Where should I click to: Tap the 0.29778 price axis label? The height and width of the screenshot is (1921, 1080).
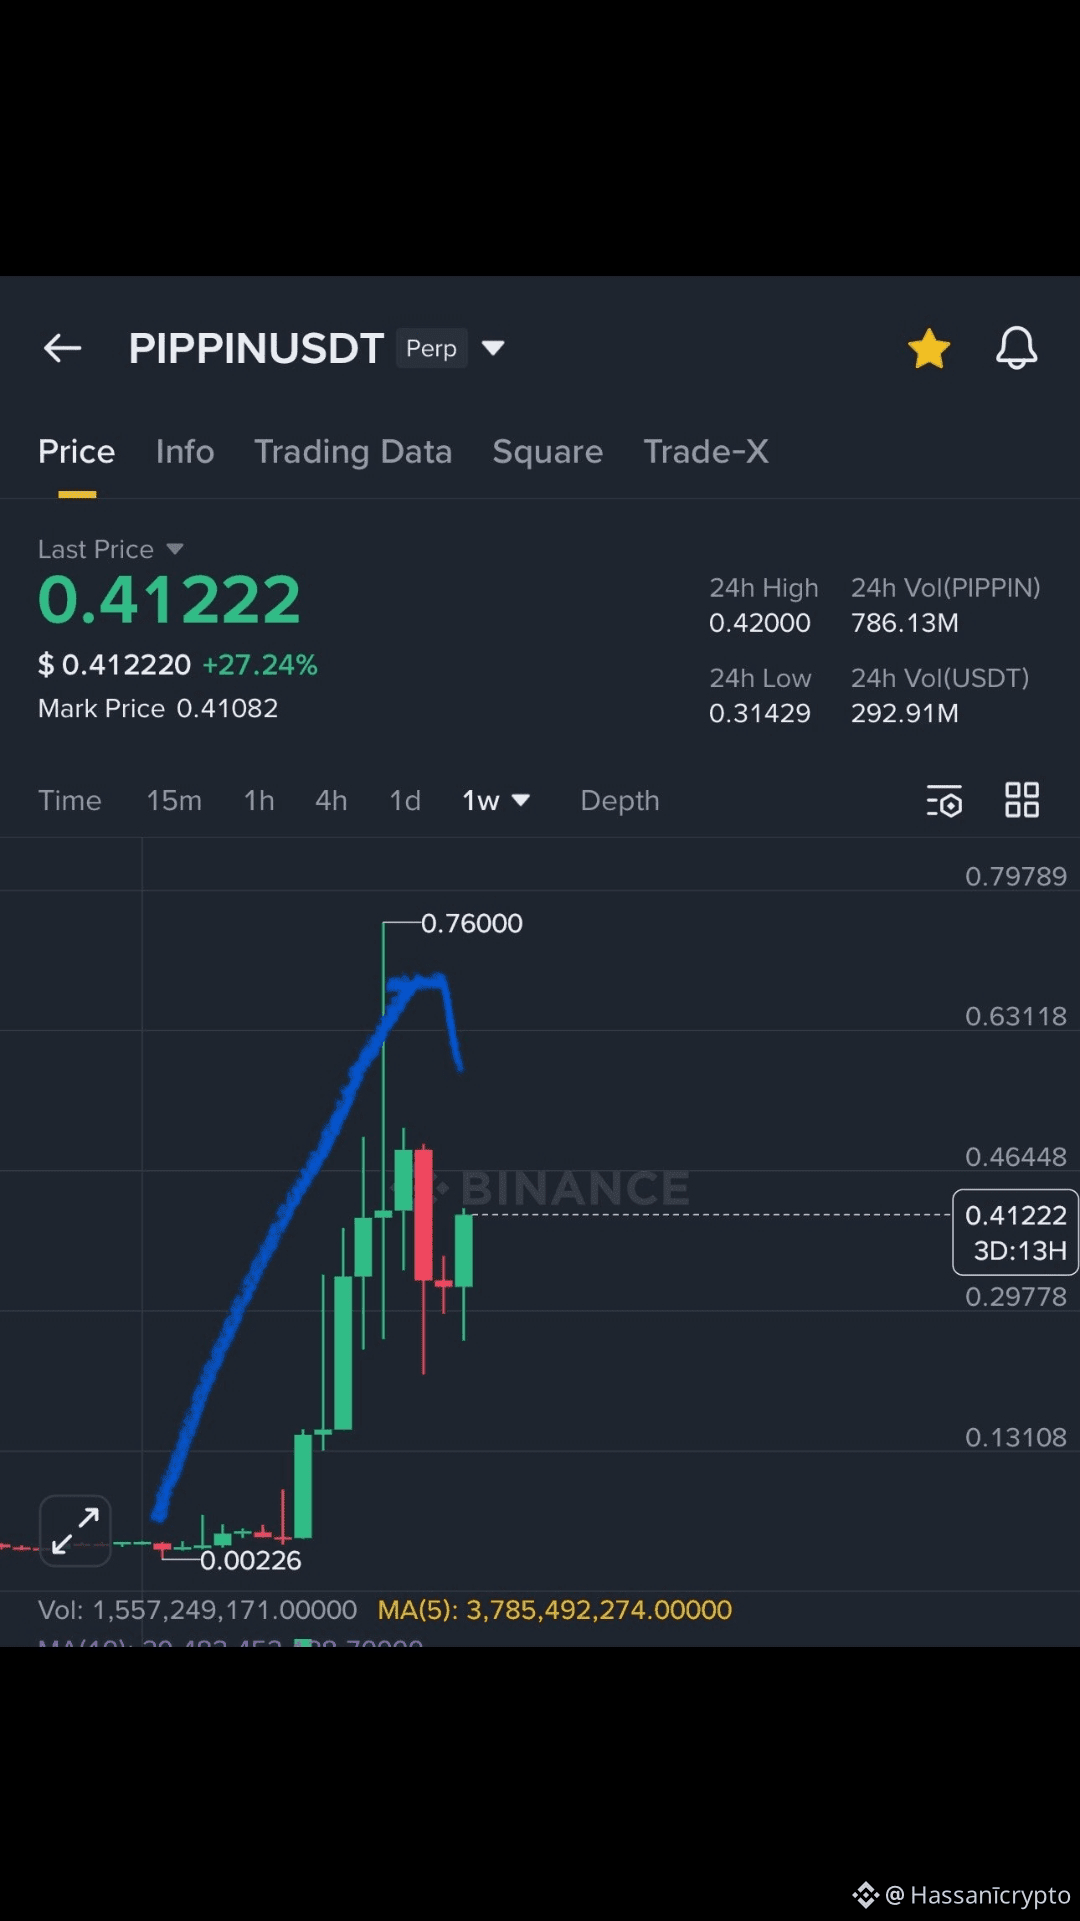(1016, 1297)
